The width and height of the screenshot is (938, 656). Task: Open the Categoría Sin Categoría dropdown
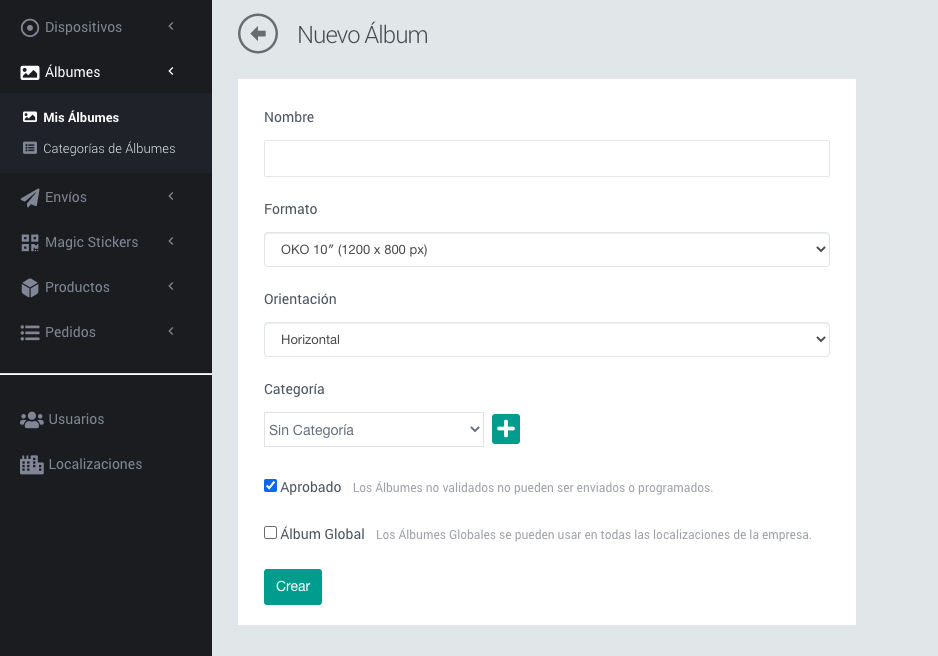373,429
